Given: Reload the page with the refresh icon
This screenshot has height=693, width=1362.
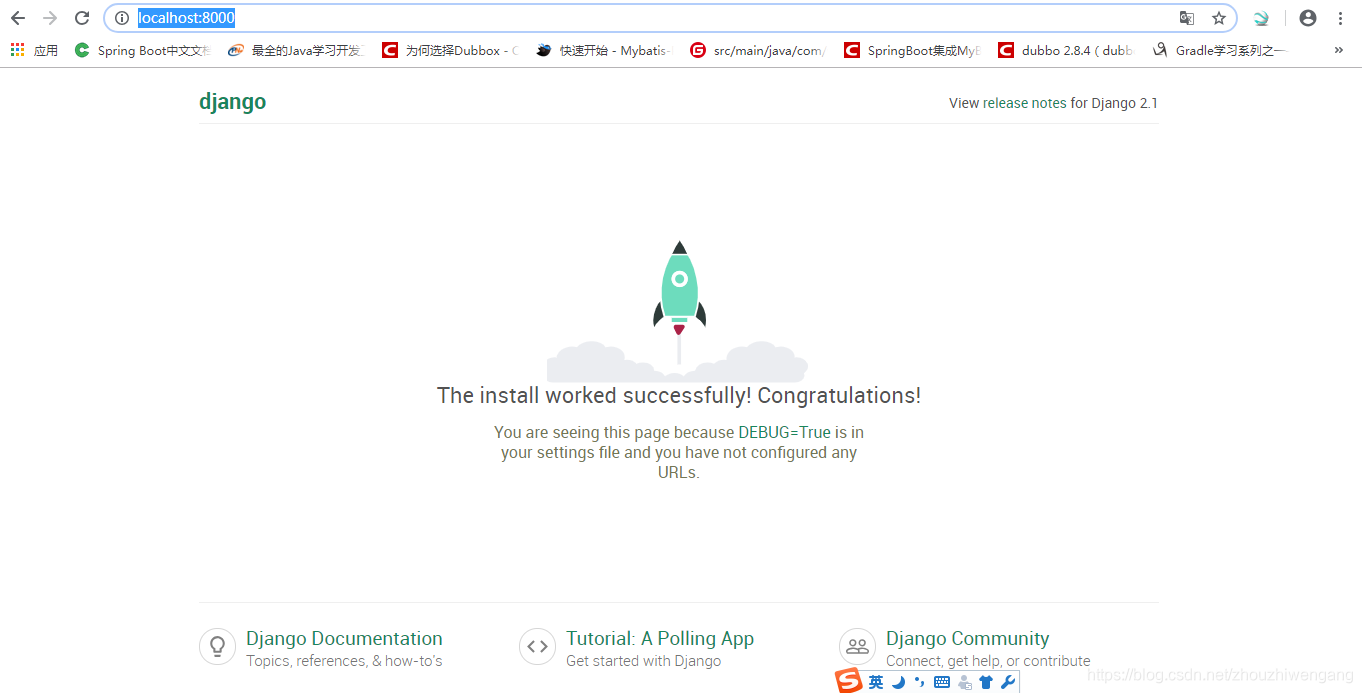Looking at the screenshot, I should 83,18.
